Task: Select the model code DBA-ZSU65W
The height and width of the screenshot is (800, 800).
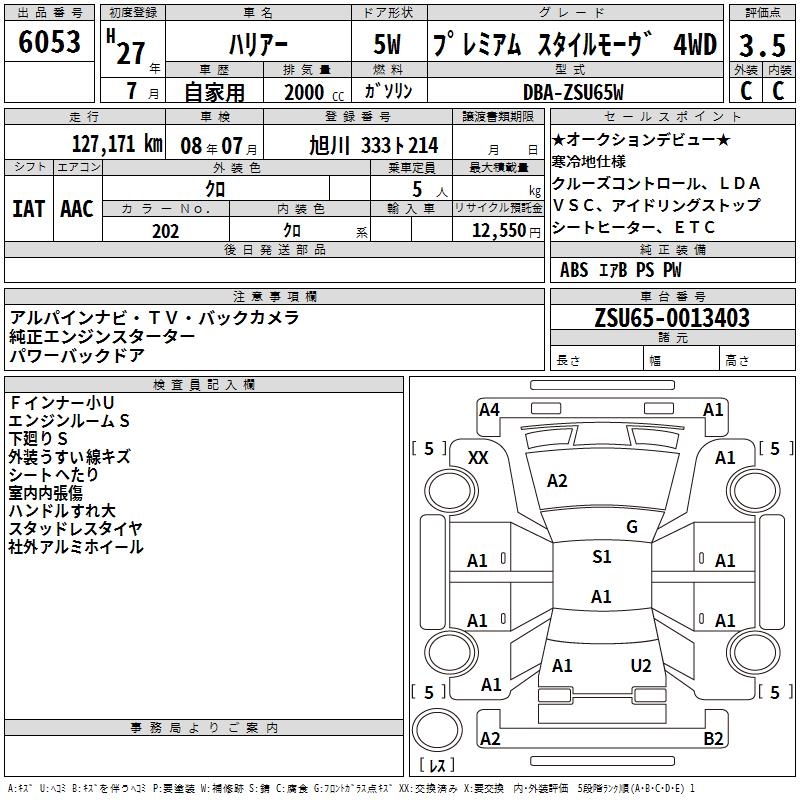Action: point(573,92)
